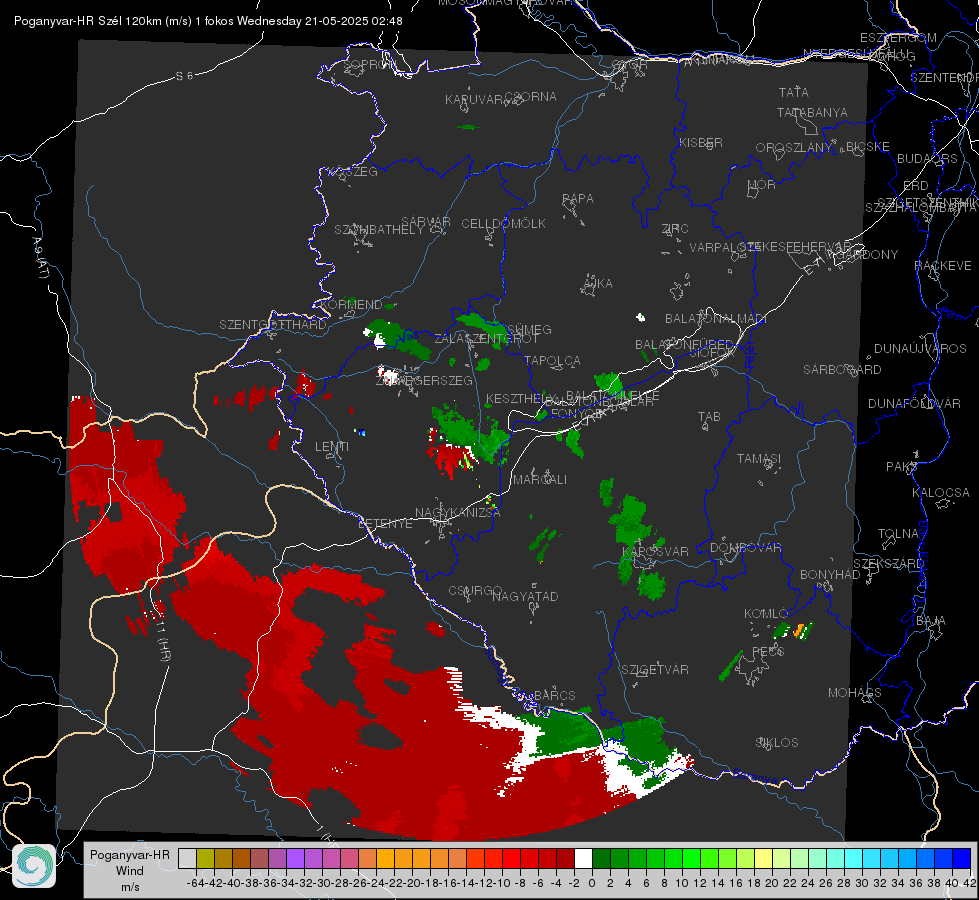979x900 pixels.
Task: Click the TAB city label
Action: [709, 417]
